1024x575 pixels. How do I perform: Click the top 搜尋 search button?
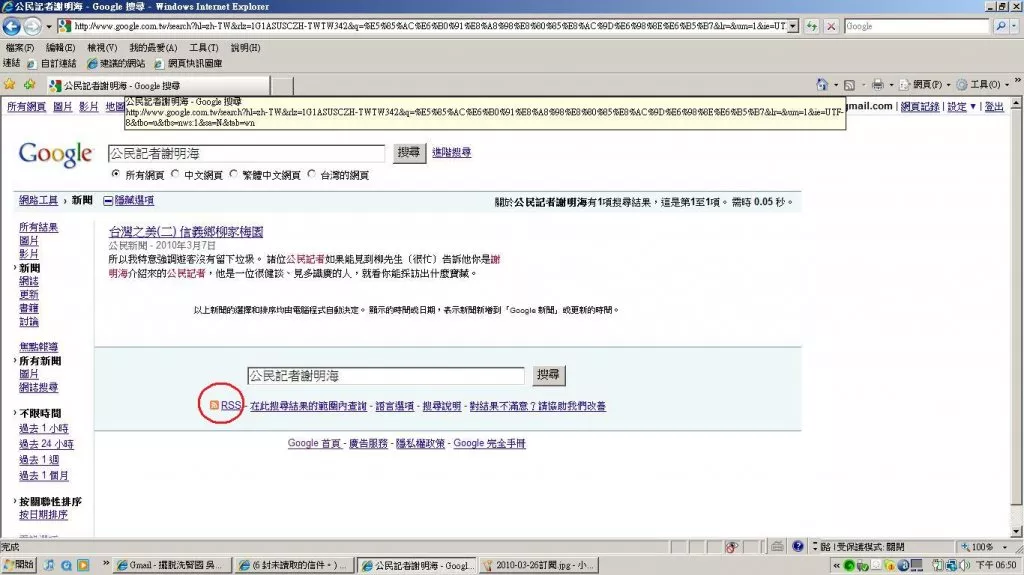tap(409, 153)
